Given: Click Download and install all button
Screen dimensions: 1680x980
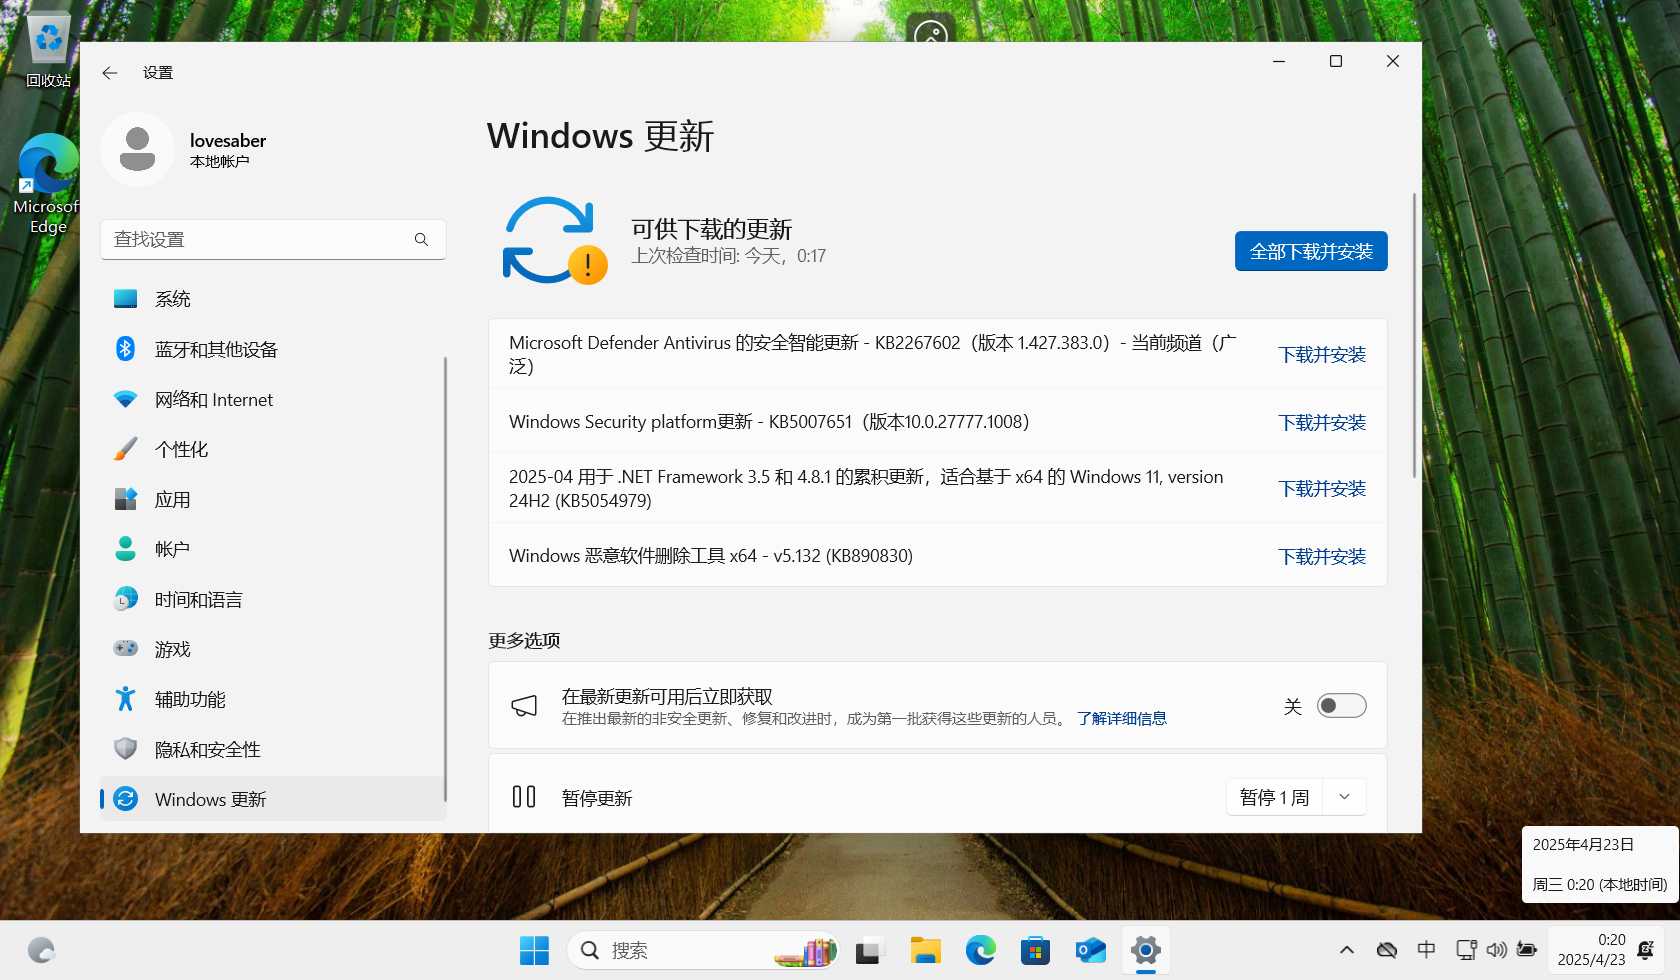Looking at the screenshot, I should (x=1310, y=251).
